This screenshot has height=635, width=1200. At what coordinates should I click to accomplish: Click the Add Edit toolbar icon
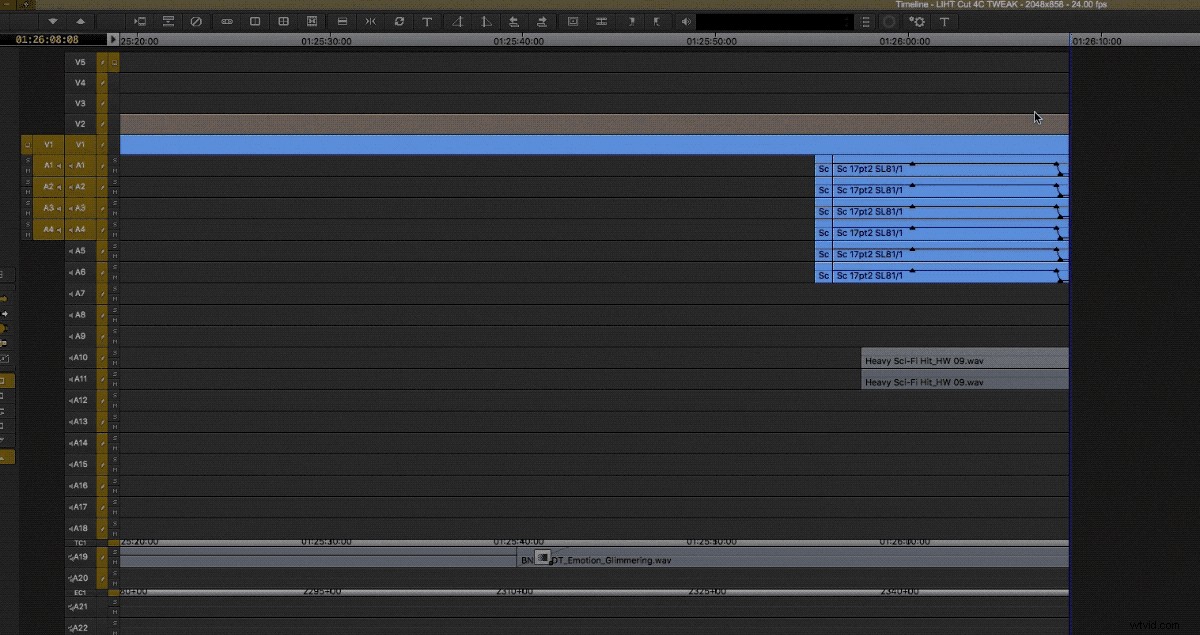341,21
